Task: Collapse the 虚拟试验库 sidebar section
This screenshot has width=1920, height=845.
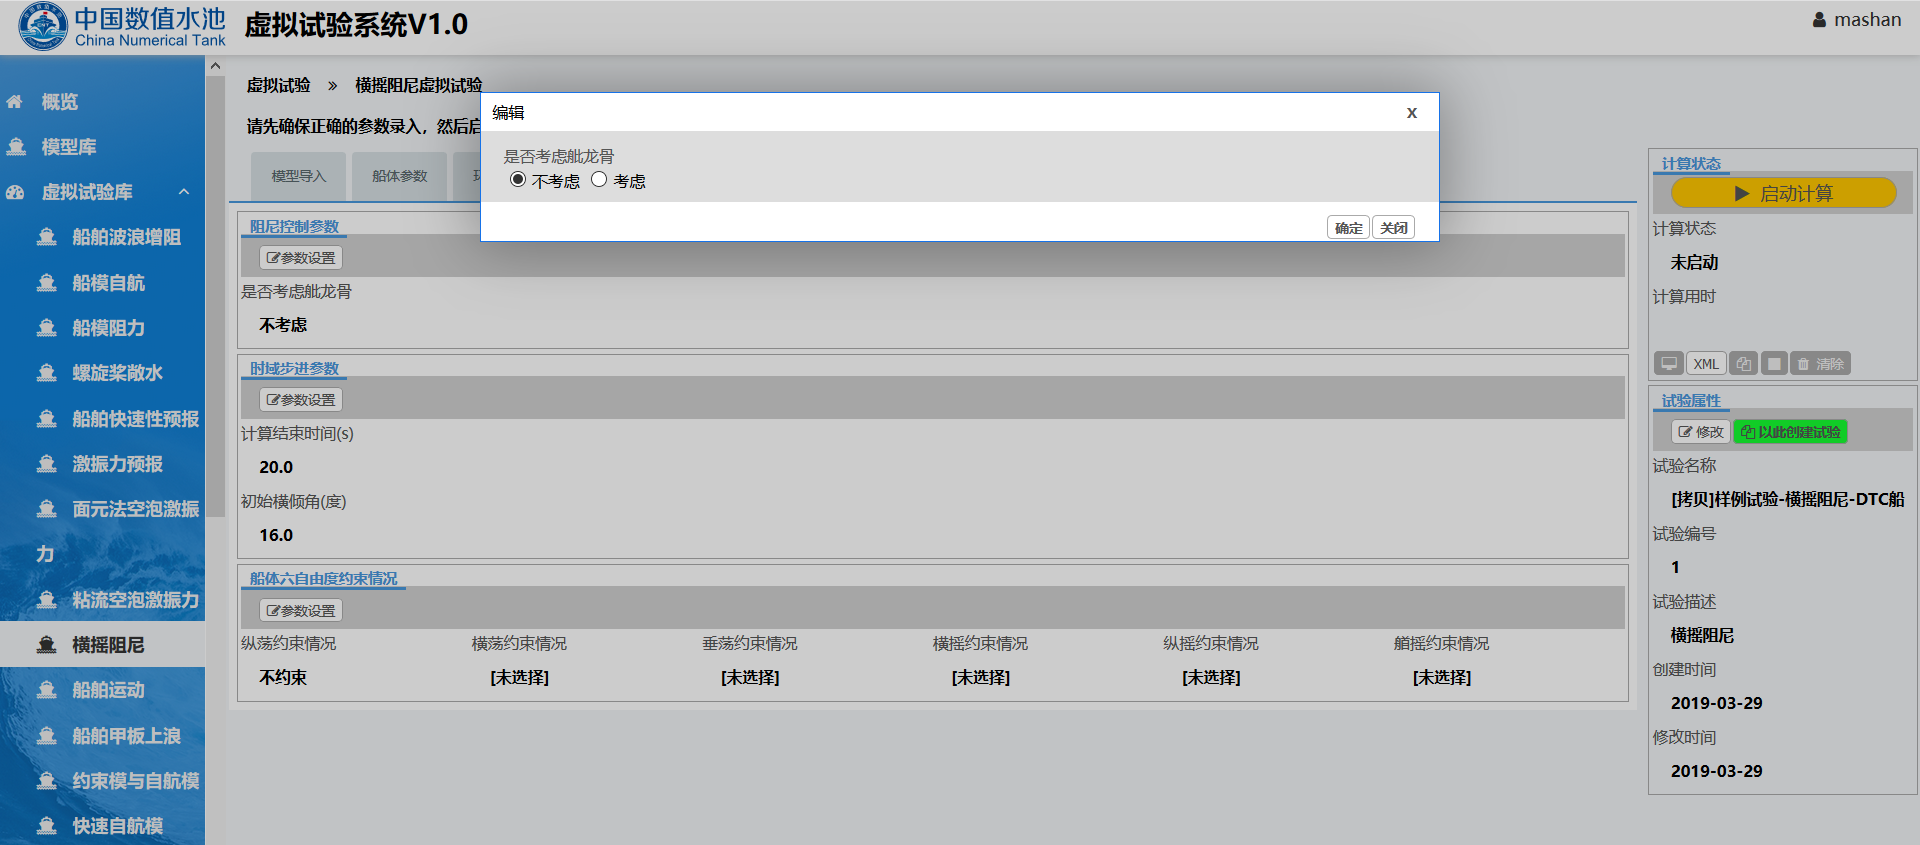Action: point(184,192)
